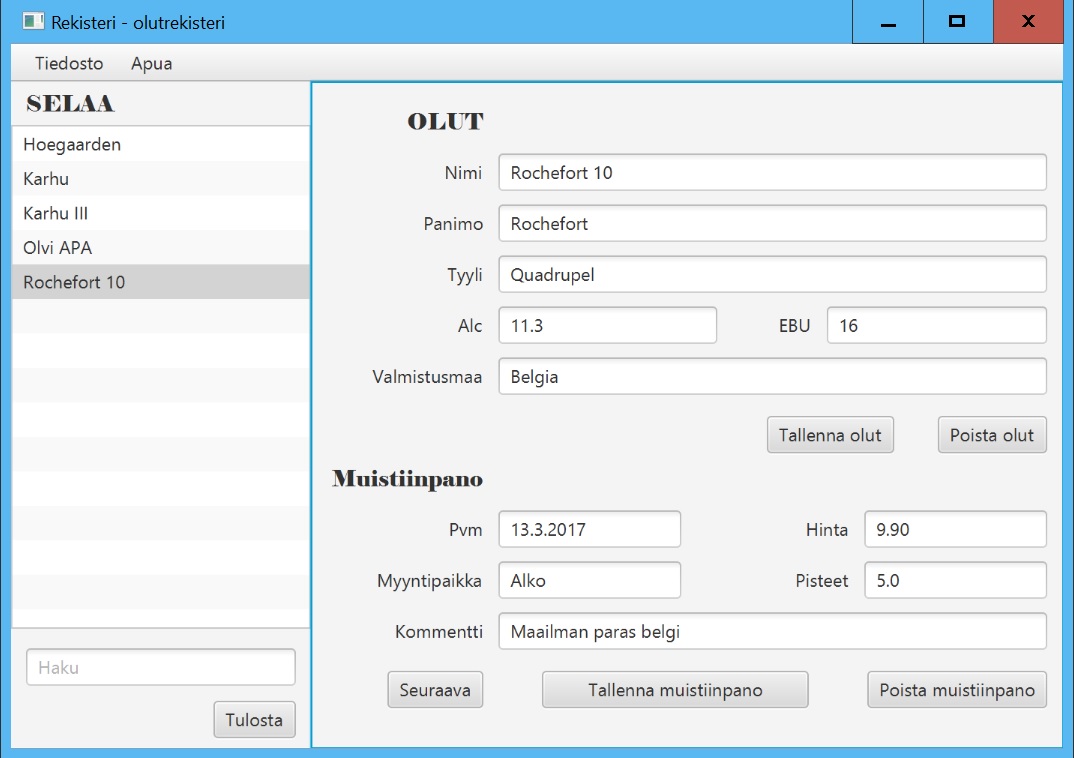Open the Tiedosto menu

click(x=69, y=64)
